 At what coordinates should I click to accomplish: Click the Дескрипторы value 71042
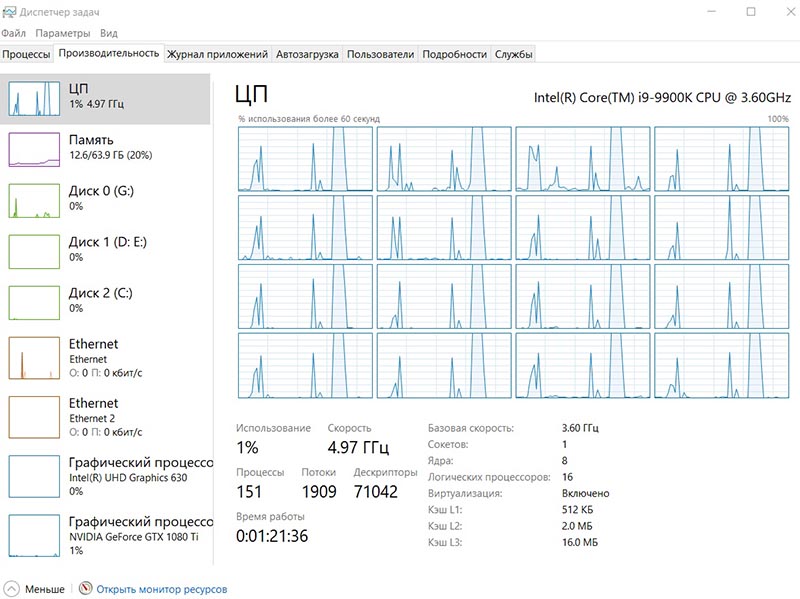point(376,491)
